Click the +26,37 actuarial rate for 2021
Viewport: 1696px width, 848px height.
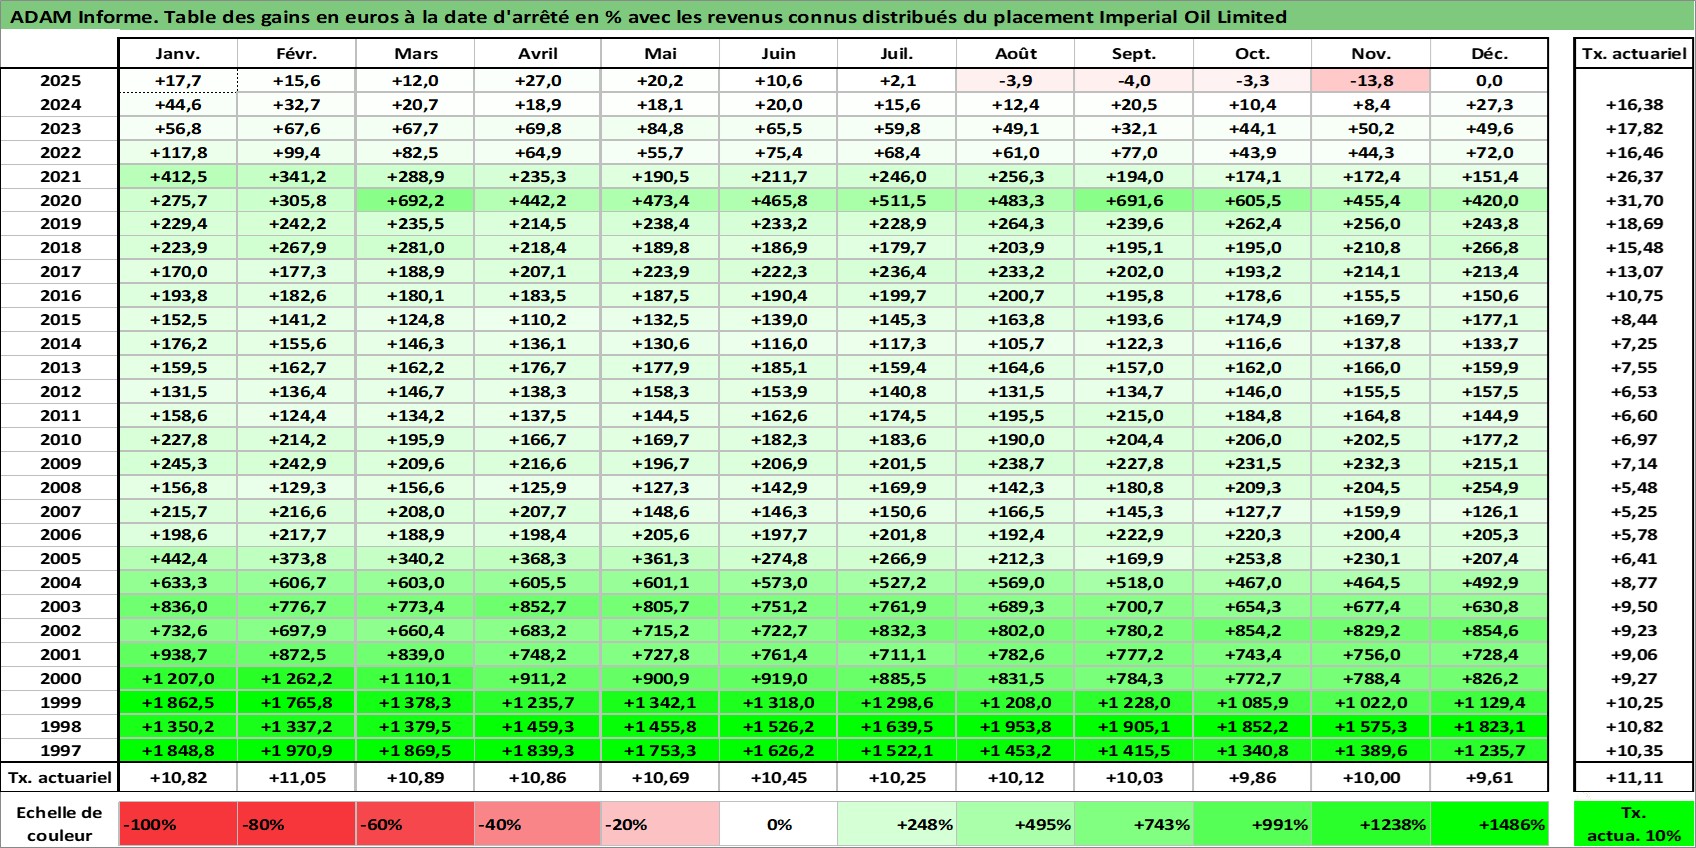pyautogui.click(x=1634, y=176)
